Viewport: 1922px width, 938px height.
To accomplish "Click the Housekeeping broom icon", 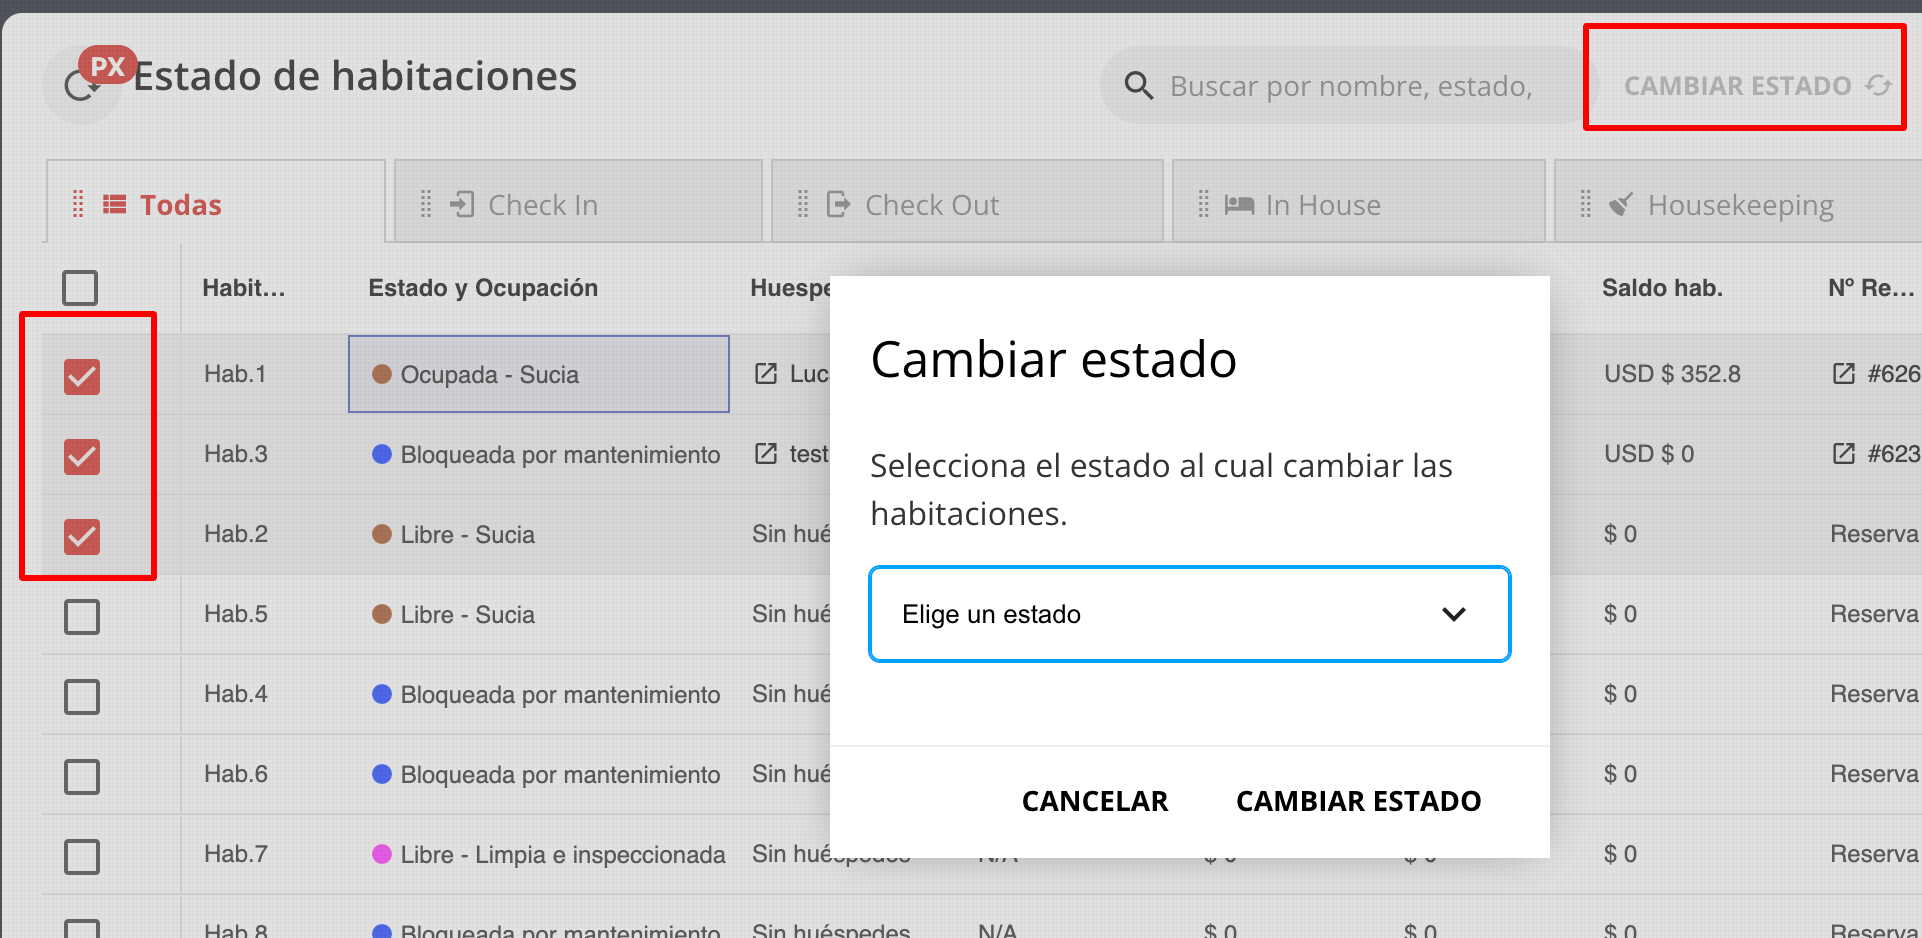I will pos(1620,204).
